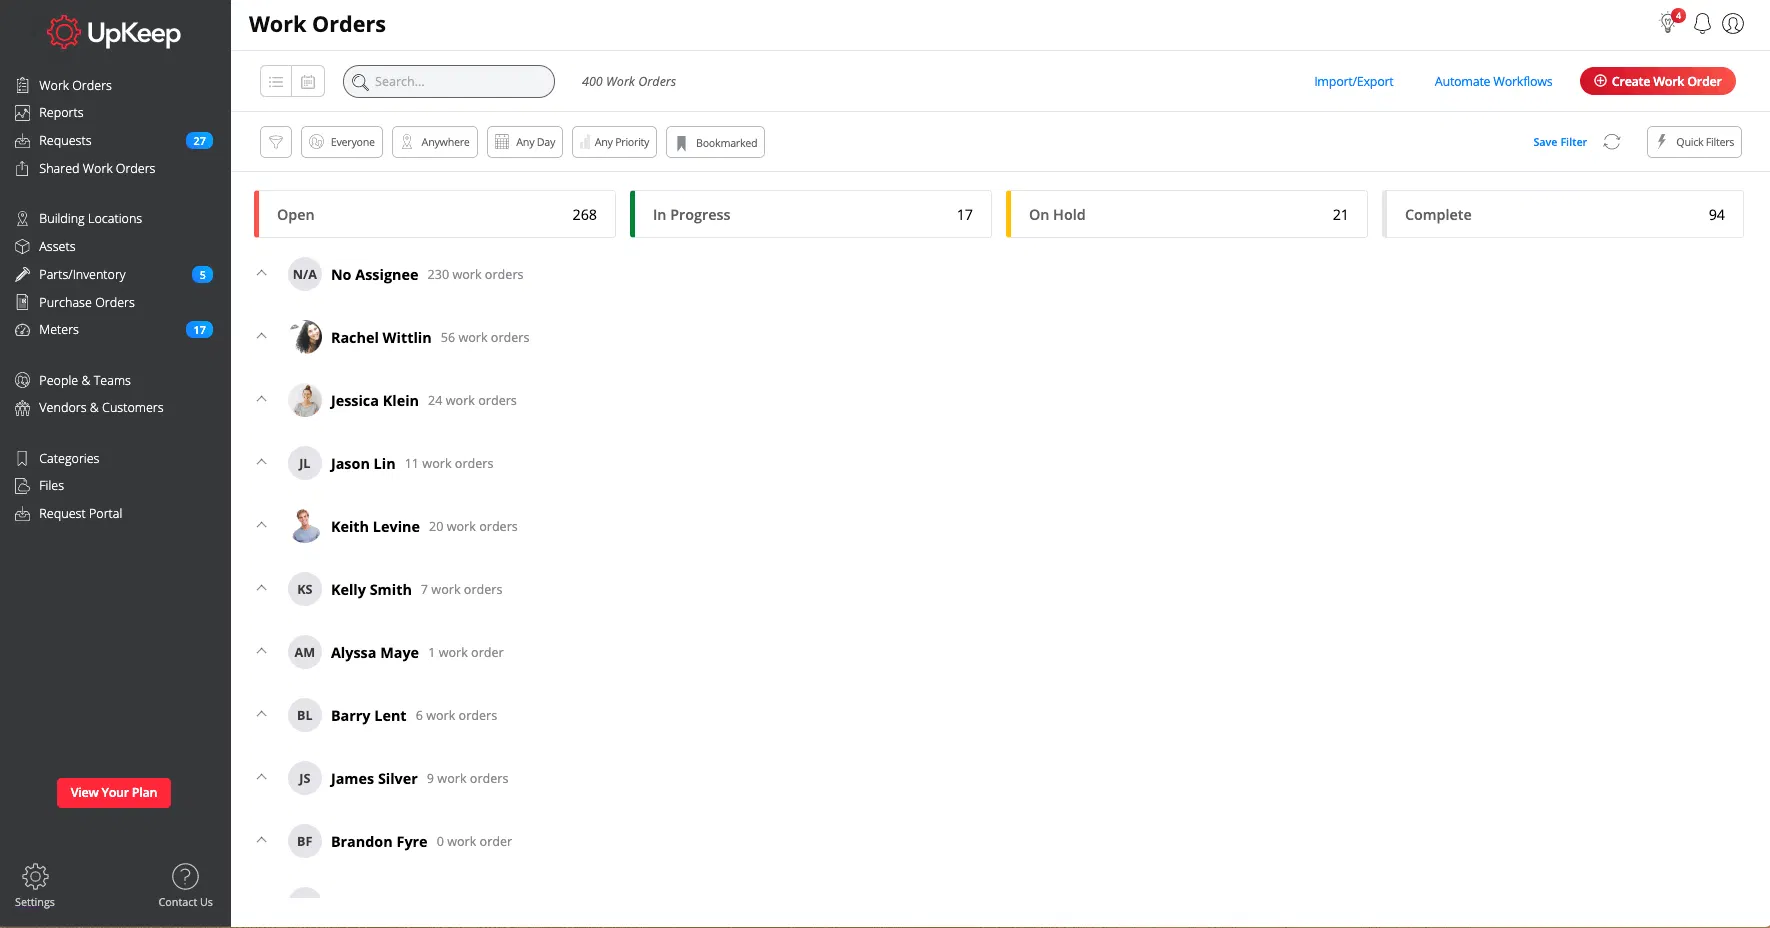Click the AM avatar for Alyssa Maye
Screen dimensions: 1770x928
305,652
